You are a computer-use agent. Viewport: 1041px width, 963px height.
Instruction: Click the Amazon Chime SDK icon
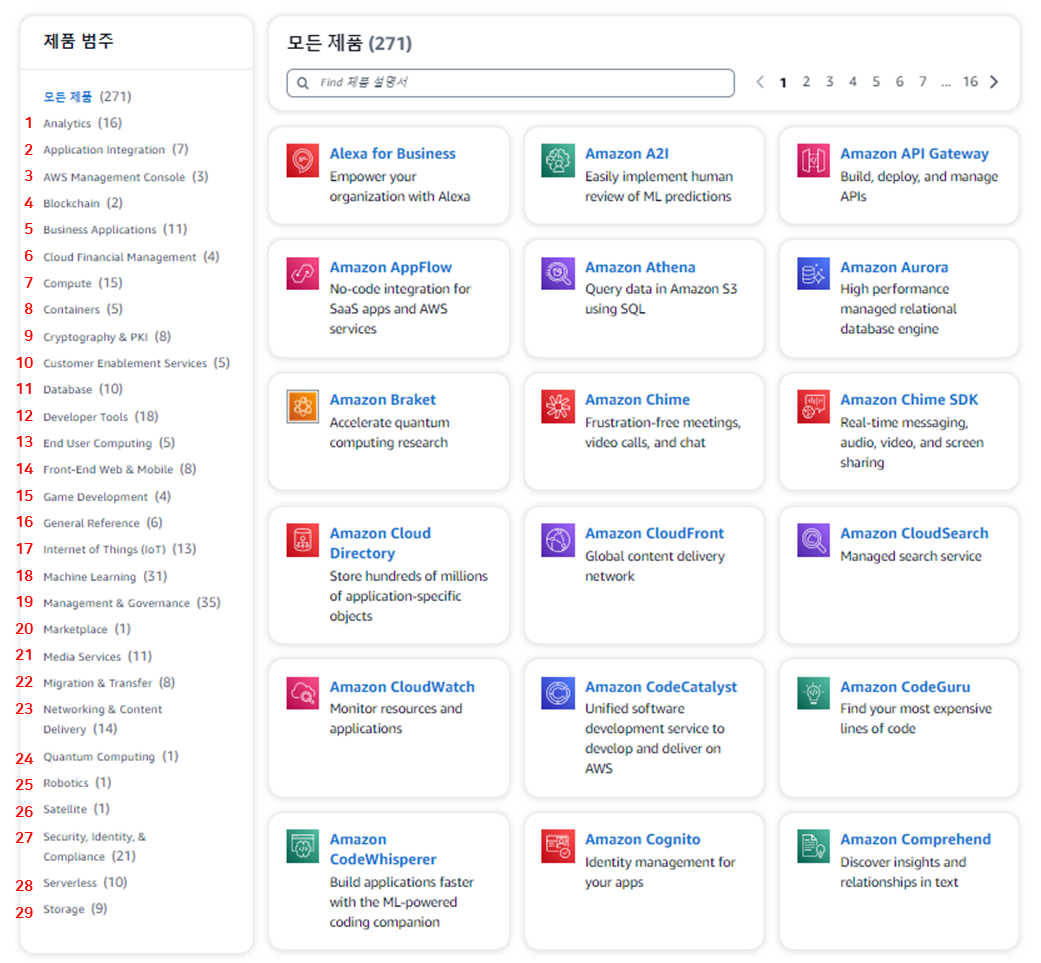pyautogui.click(x=813, y=406)
